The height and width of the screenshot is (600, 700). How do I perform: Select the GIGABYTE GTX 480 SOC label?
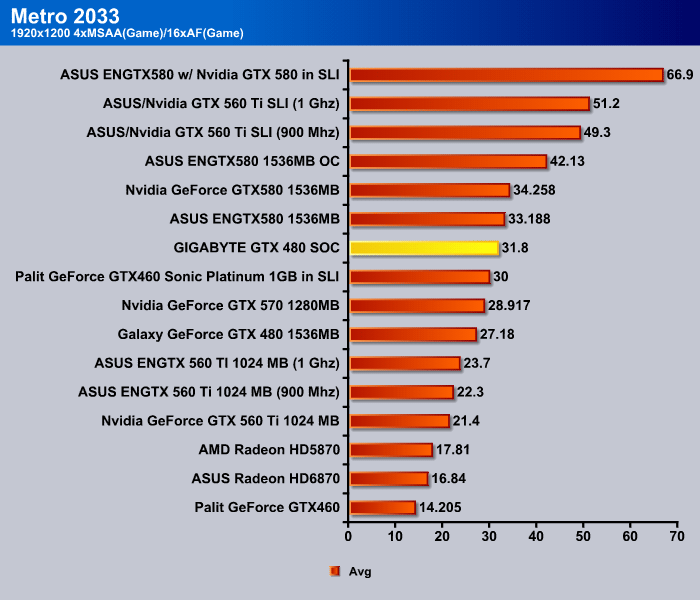[257, 248]
